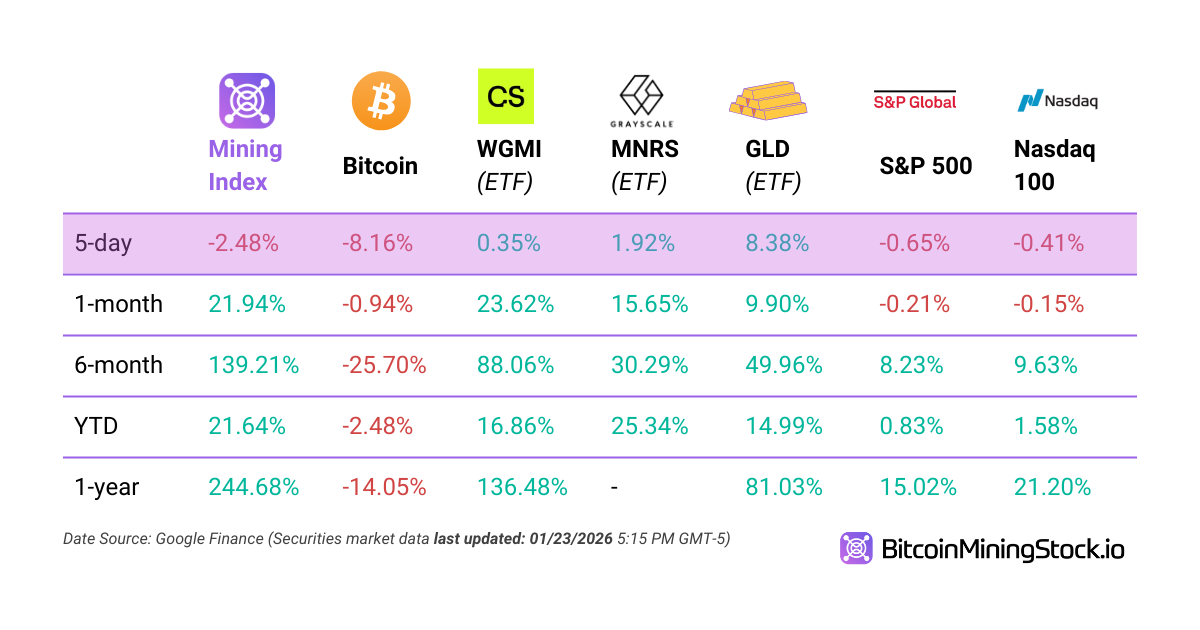Select the Mining Index column header
This screenshot has width=1200, height=630.
point(245,165)
